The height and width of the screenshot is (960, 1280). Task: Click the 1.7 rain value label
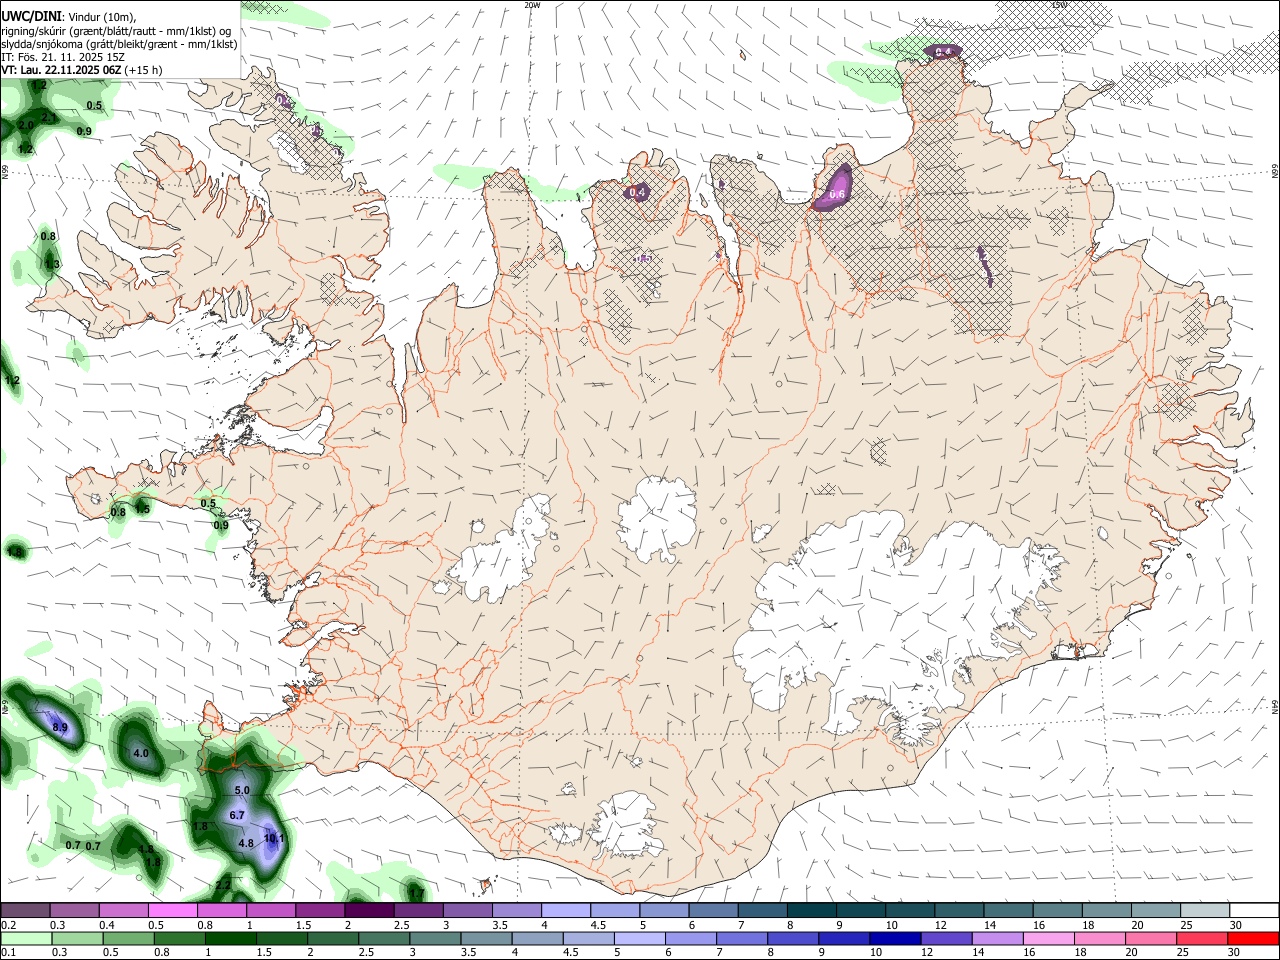[416, 893]
